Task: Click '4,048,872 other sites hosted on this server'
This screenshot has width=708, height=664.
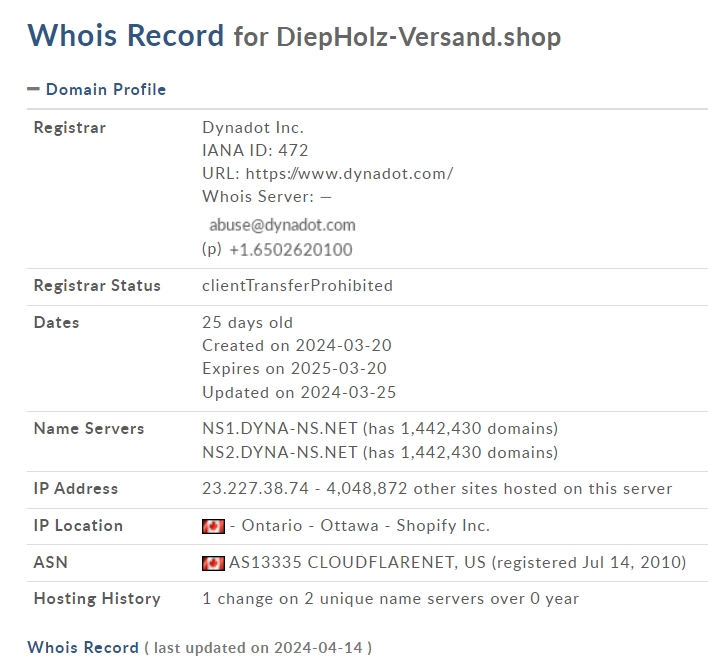Action: [x=499, y=488]
